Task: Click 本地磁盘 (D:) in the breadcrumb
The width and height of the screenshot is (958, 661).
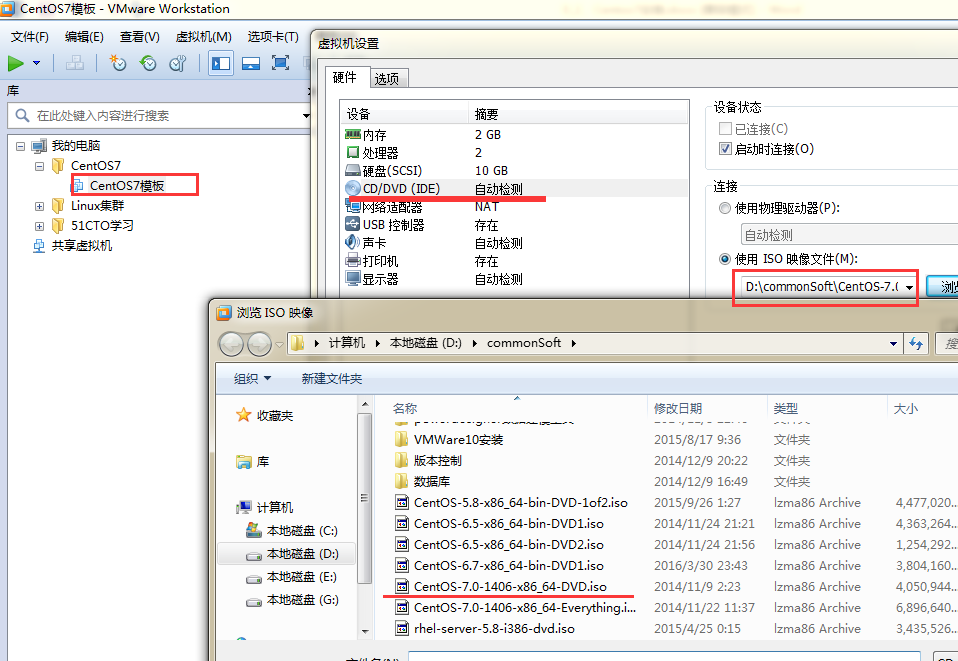Action: click(426, 343)
